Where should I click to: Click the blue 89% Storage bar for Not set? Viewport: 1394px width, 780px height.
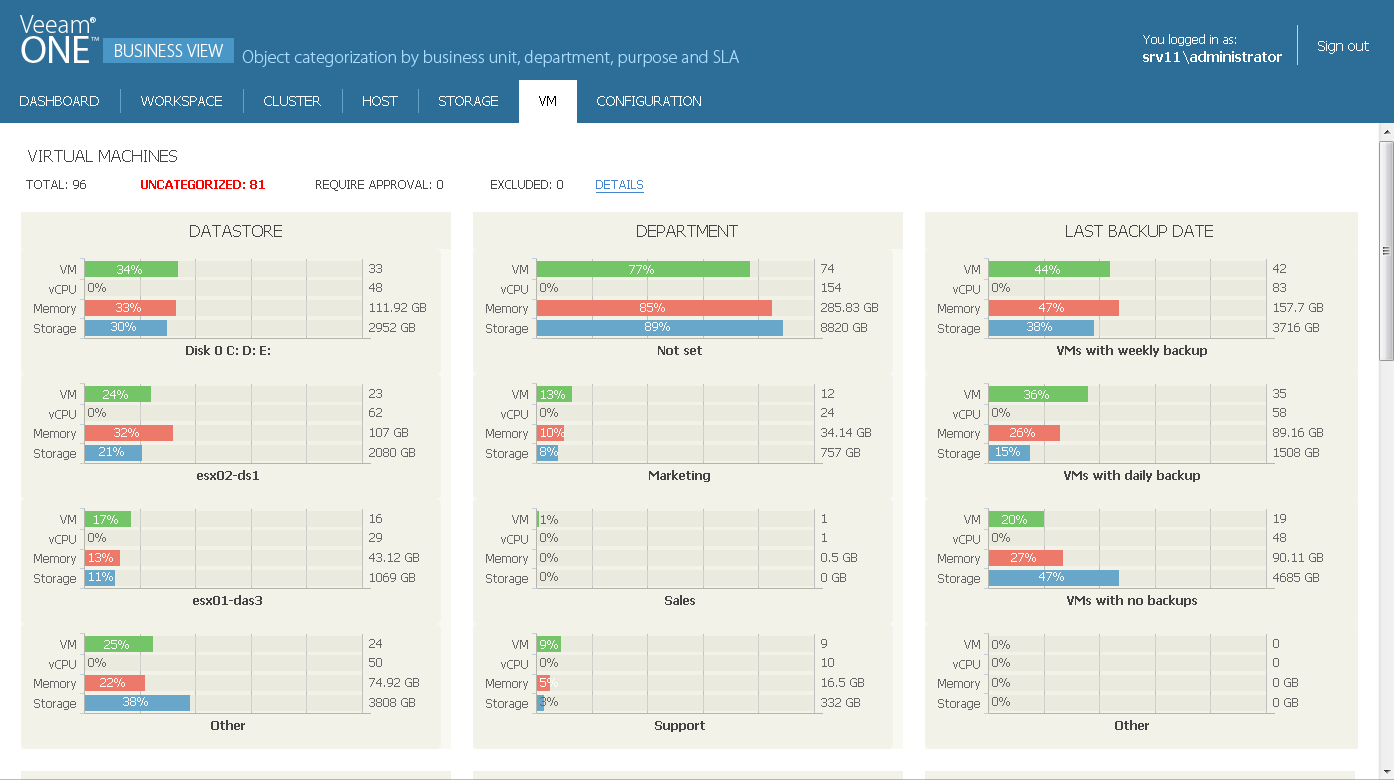pyautogui.click(x=659, y=328)
